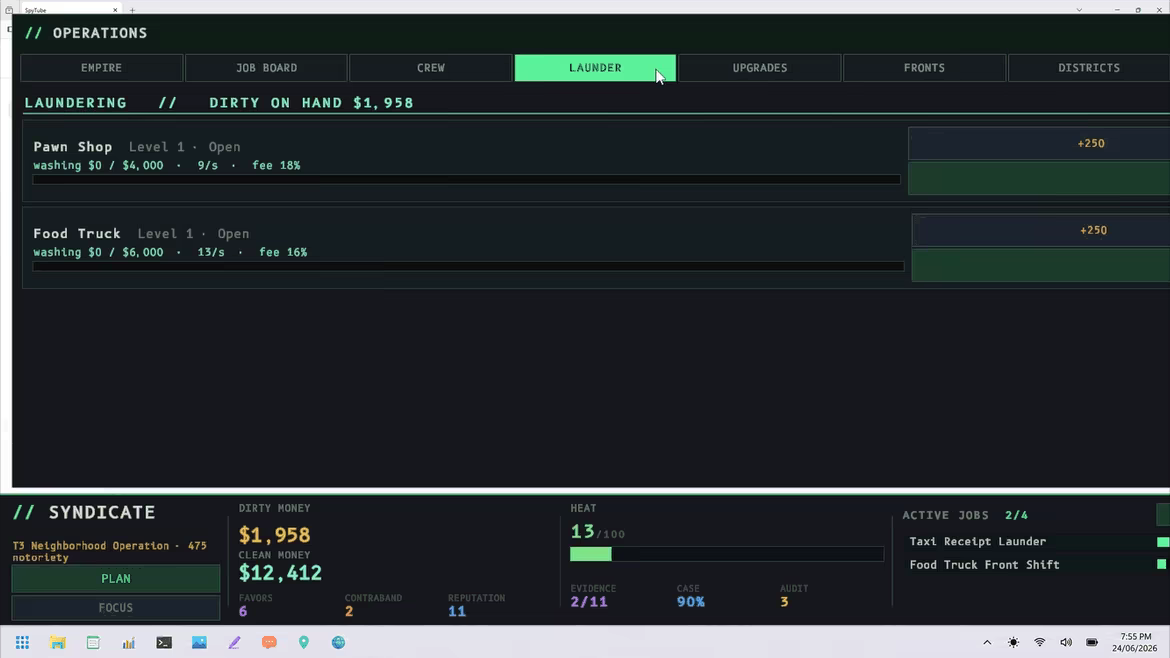
Task: Open the taskbar clock showing 7:55 PM
Action: tap(1135, 642)
